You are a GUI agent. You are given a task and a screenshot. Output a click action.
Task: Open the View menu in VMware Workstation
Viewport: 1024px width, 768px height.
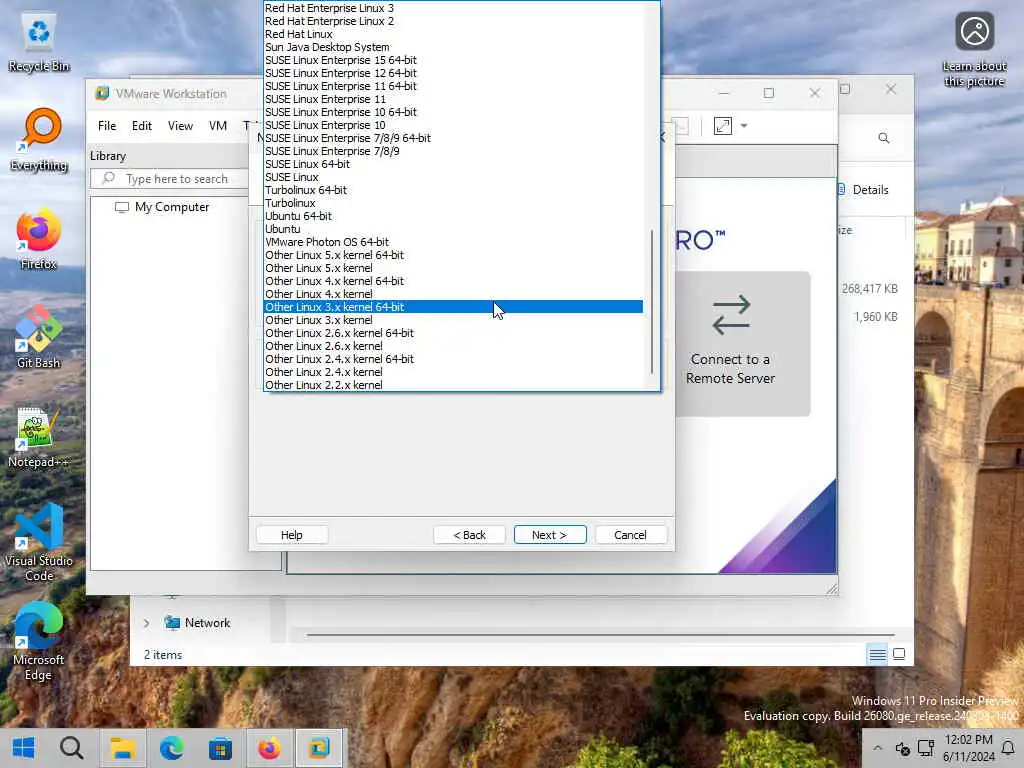click(x=180, y=126)
